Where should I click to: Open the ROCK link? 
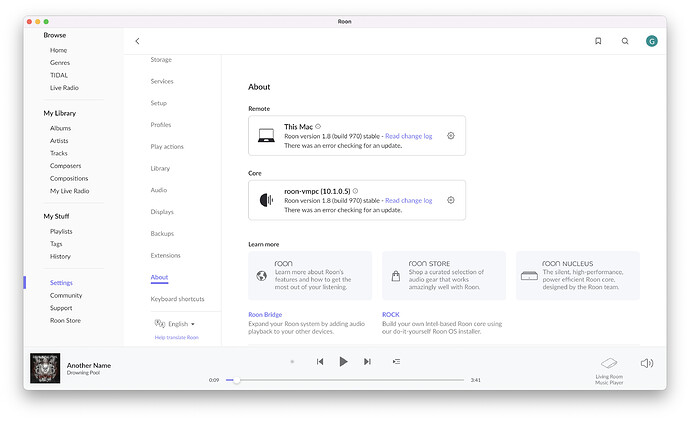[391, 315]
